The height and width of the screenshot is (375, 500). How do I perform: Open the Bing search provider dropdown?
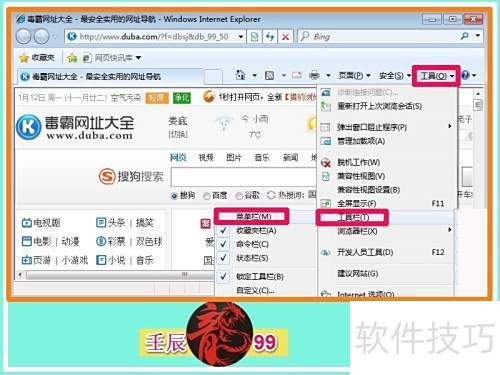click(478, 36)
